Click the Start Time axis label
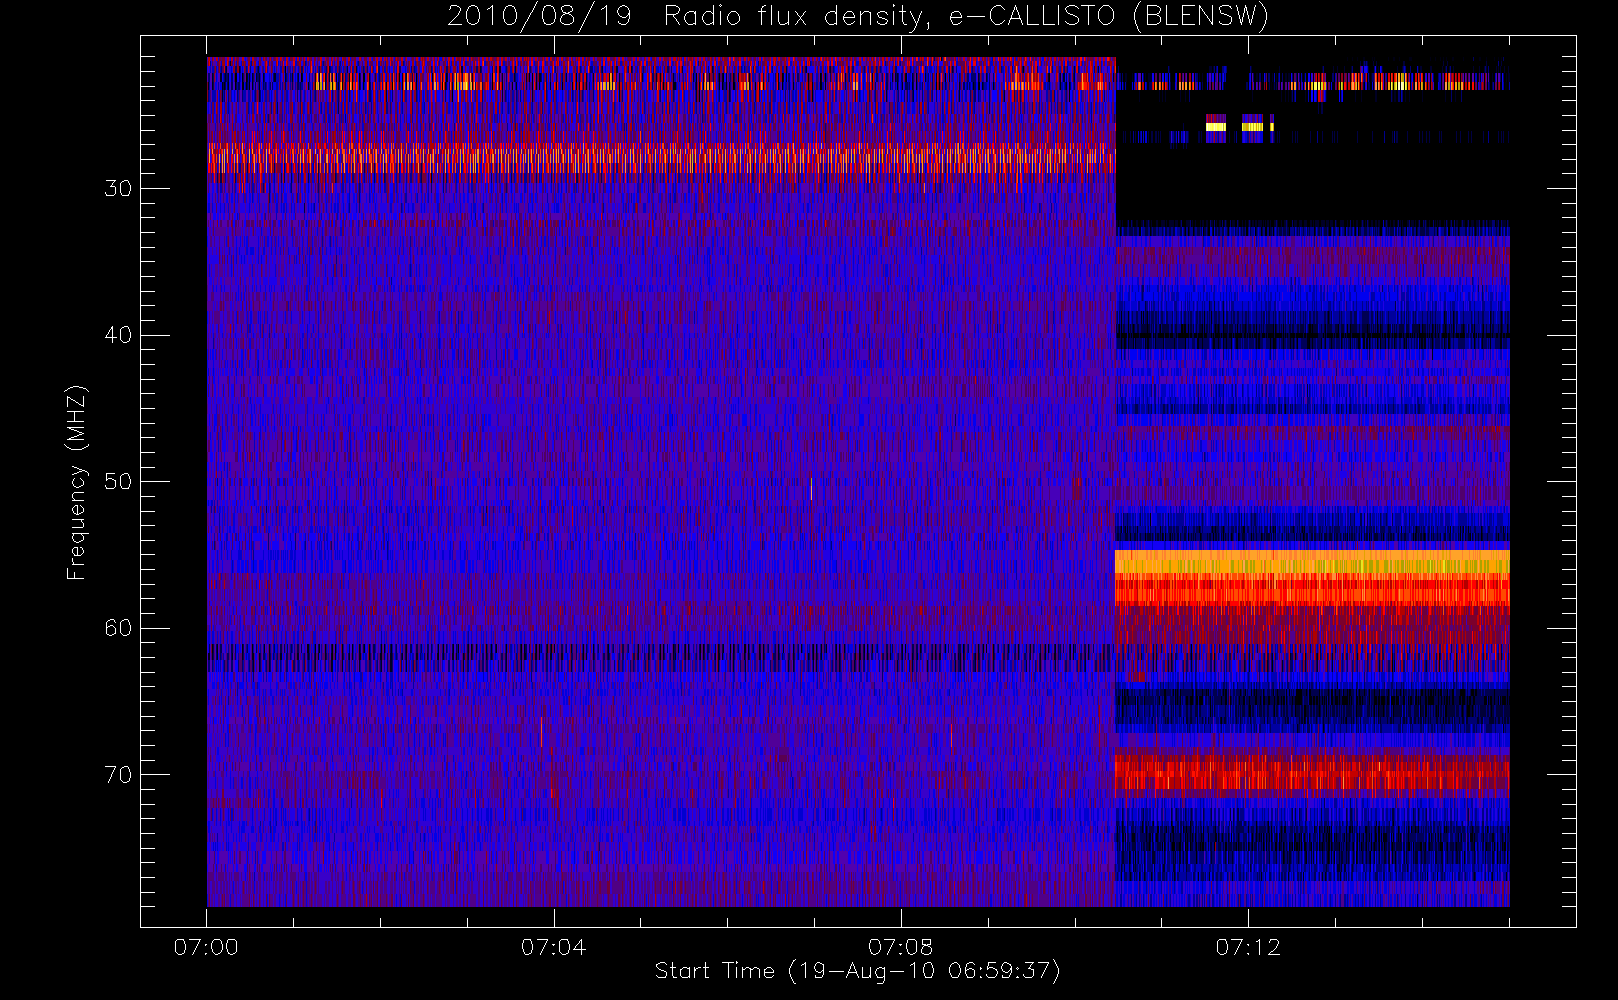The image size is (1618, 1000). pos(858,971)
